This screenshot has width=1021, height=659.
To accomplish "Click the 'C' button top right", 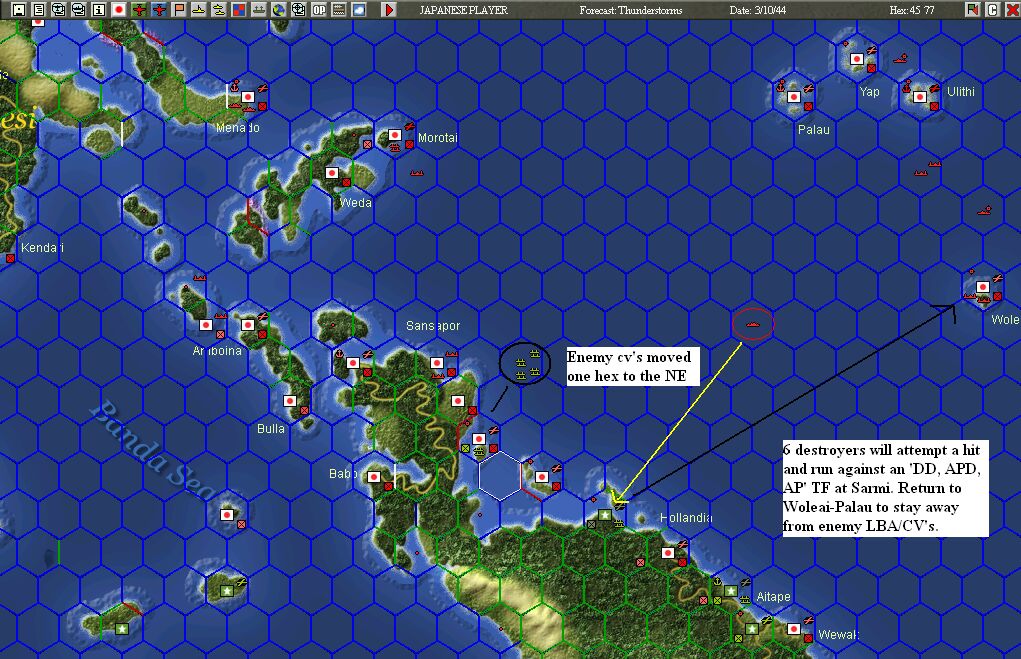I will (x=992, y=10).
